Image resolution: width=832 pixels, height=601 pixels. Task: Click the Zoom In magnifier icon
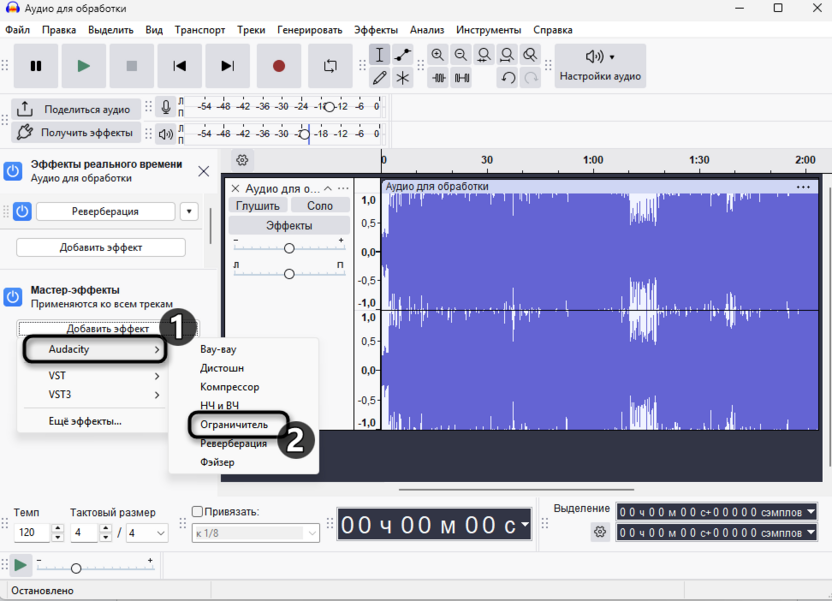coord(437,55)
